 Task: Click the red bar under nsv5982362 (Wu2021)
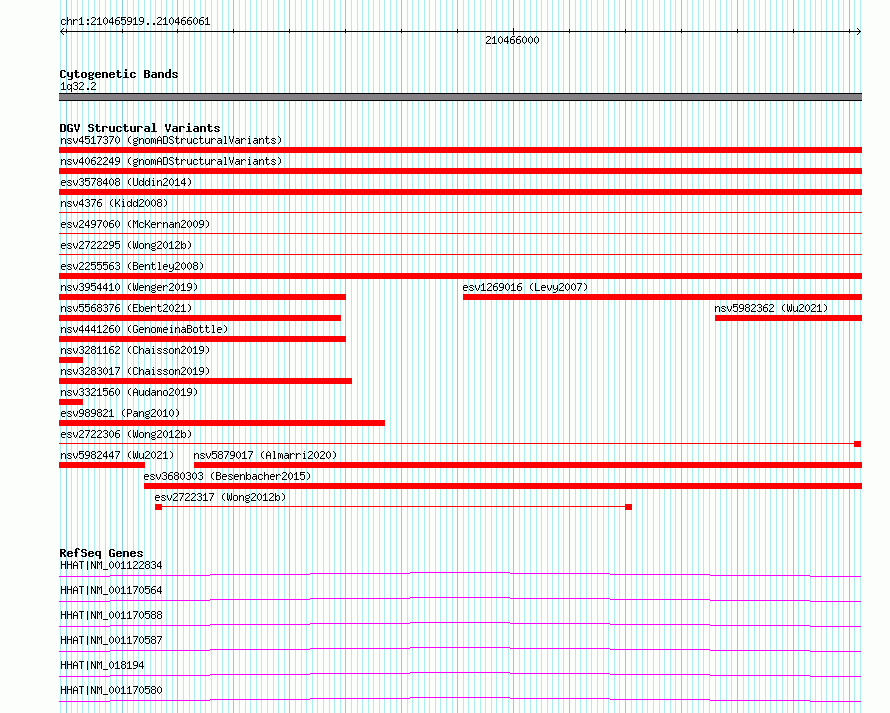point(788,318)
